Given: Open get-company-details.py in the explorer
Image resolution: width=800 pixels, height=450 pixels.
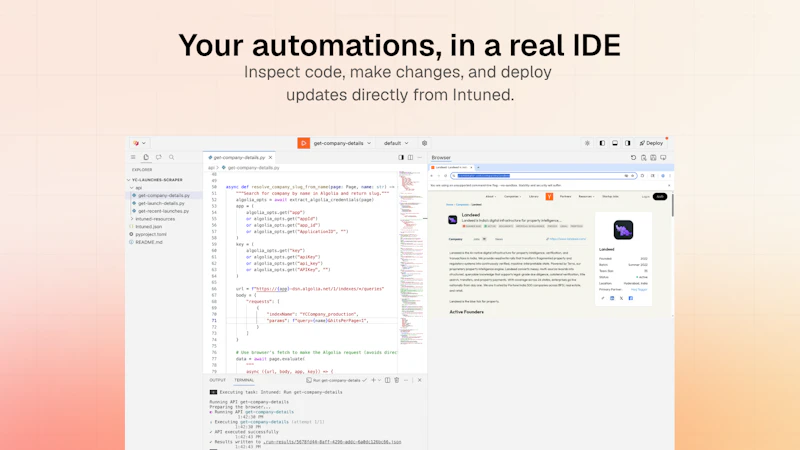Looking at the screenshot, I should 164,195.
